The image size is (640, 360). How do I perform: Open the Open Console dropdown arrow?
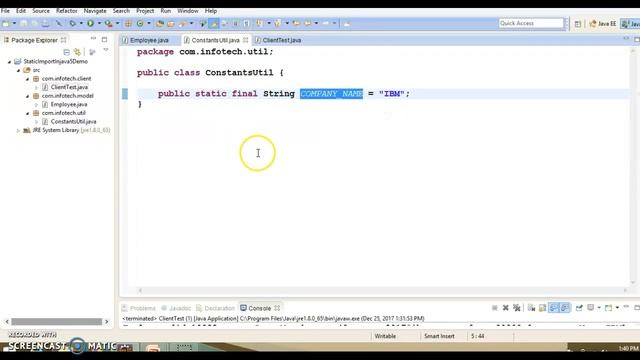pyautogui.click(x=617, y=307)
